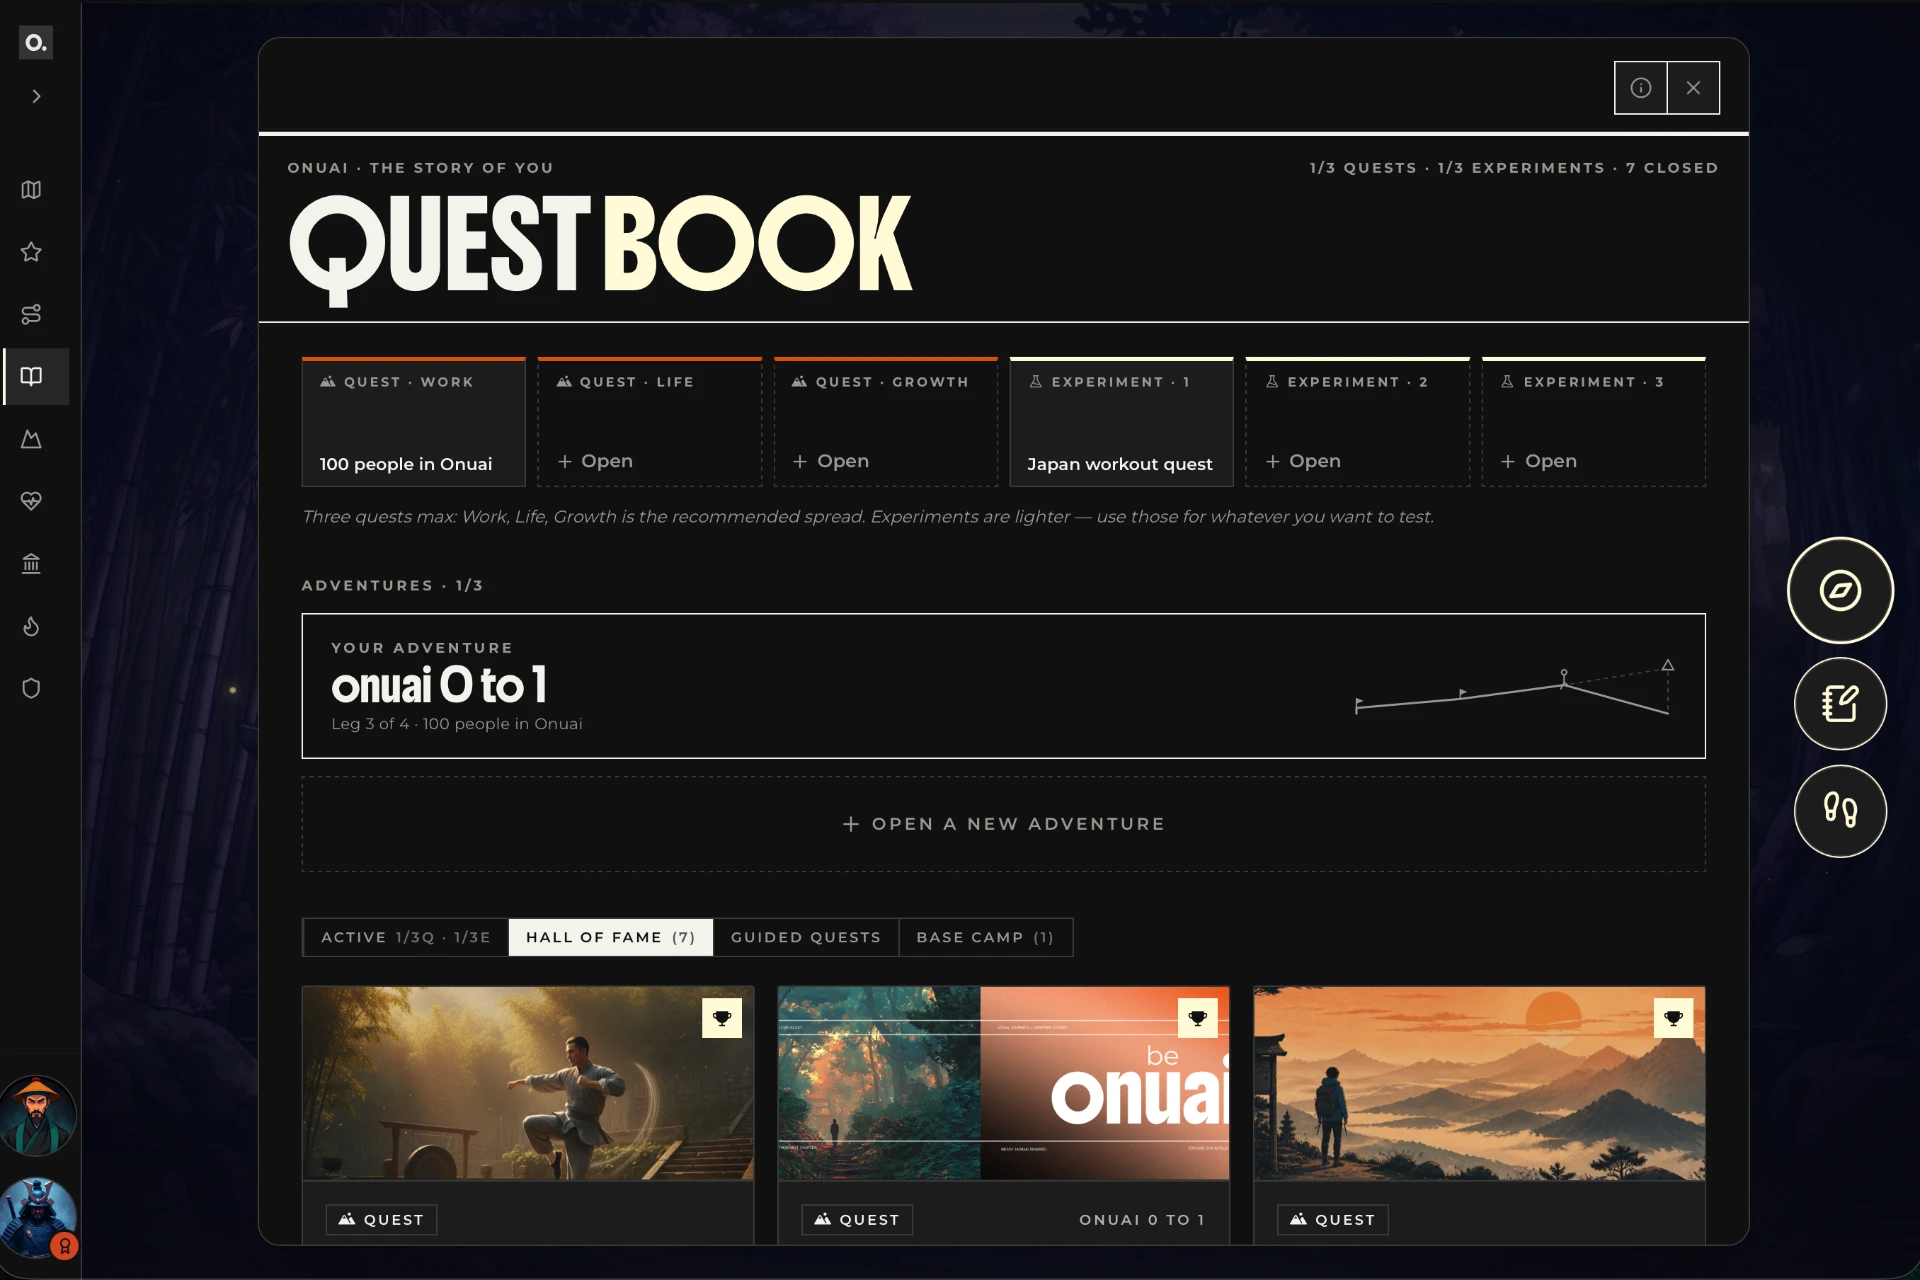1920x1280 pixels.
Task: Open a new Quest Growth slot
Action: 886,422
